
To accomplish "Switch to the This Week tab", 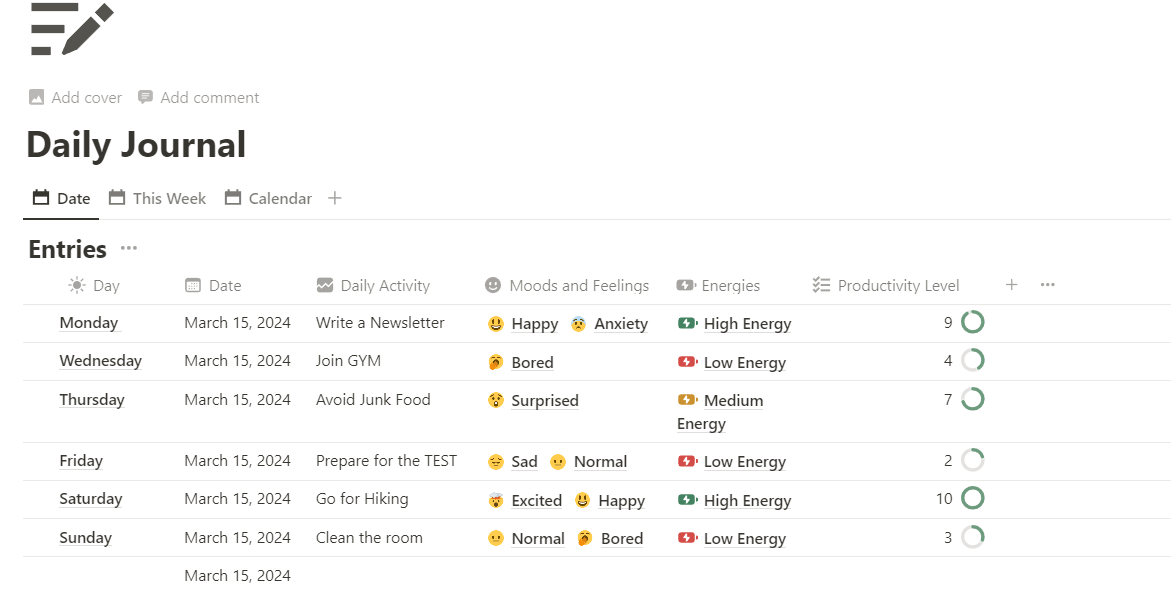I will [157, 198].
